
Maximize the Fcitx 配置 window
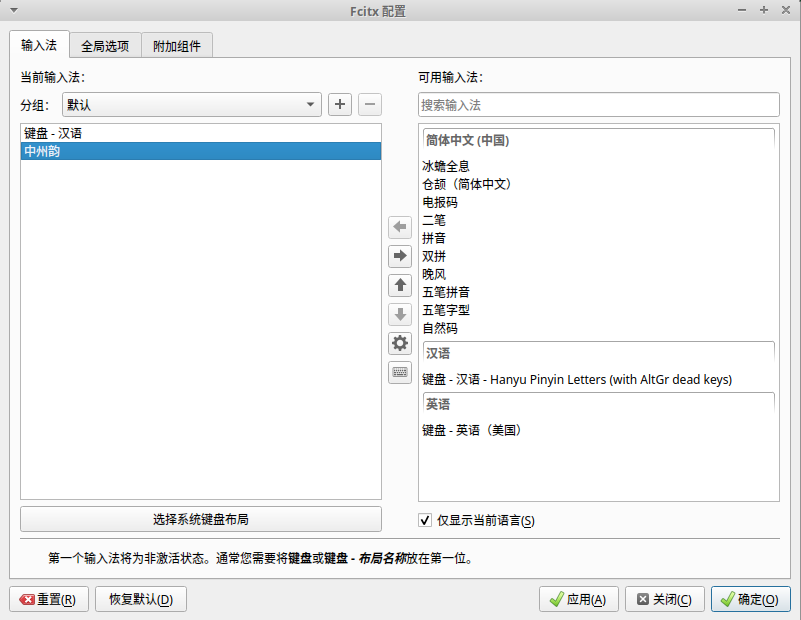pyautogui.click(x=764, y=10)
